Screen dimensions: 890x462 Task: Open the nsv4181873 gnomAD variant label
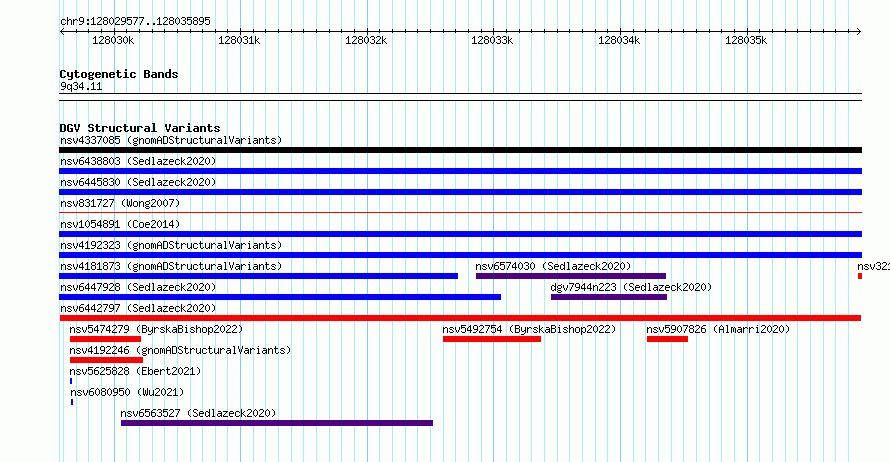click(171, 266)
